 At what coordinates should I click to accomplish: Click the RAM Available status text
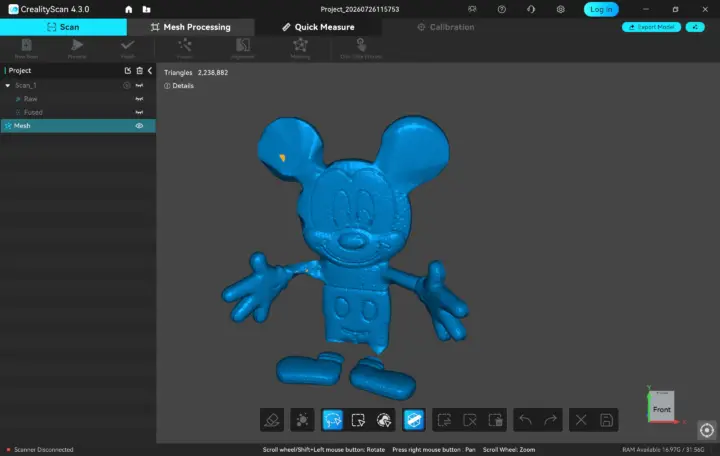[x=663, y=450]
